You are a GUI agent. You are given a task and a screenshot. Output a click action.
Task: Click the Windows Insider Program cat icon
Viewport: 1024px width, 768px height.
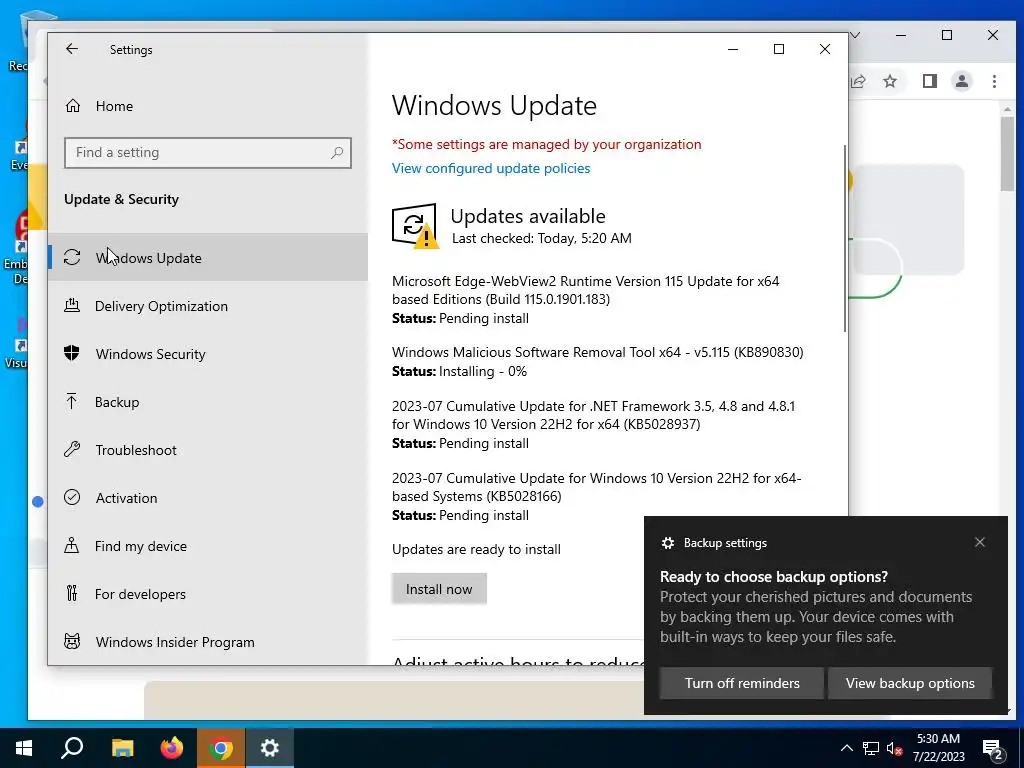pos(72,641)
